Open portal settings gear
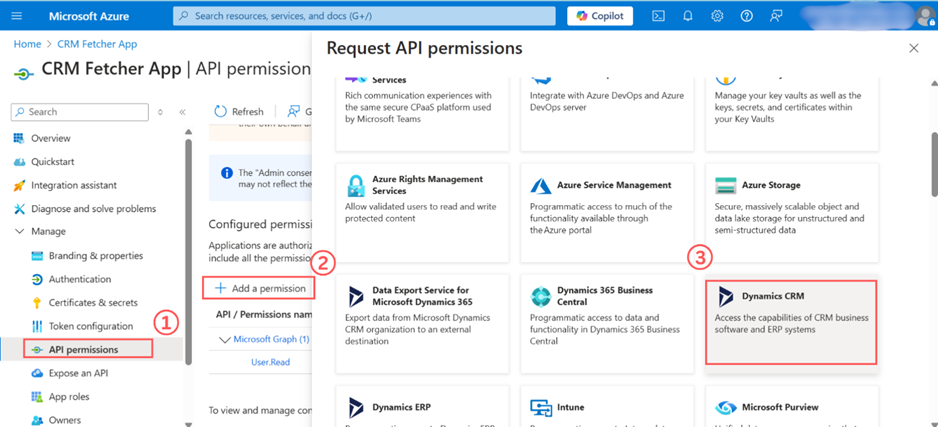This screenshot has width=938, height=427. click(x=717, y=16)
